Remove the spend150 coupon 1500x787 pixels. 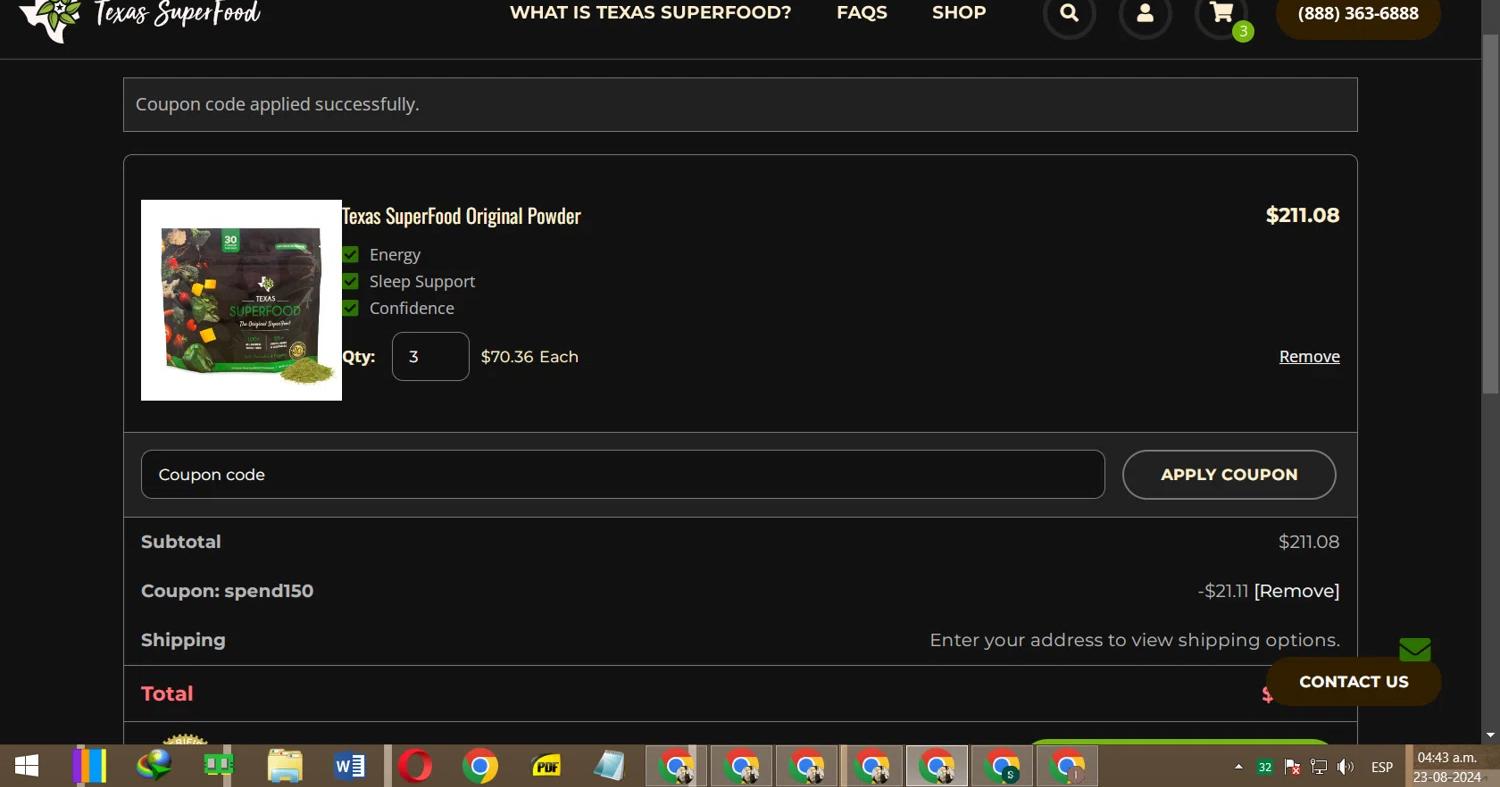[x=1297, y=591]
